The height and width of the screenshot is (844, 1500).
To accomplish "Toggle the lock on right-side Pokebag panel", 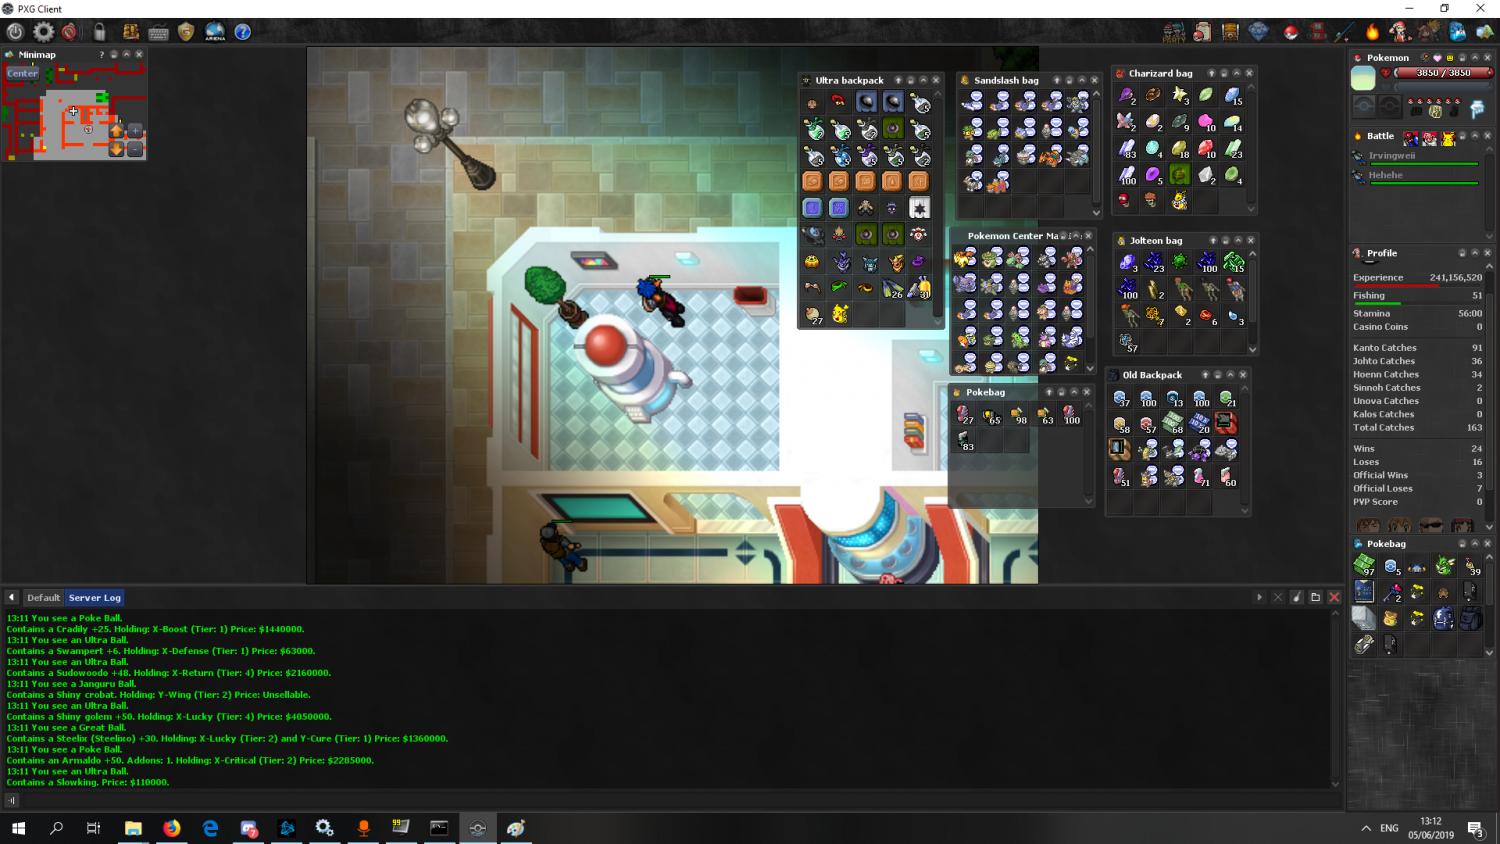I will point(1462,544).
